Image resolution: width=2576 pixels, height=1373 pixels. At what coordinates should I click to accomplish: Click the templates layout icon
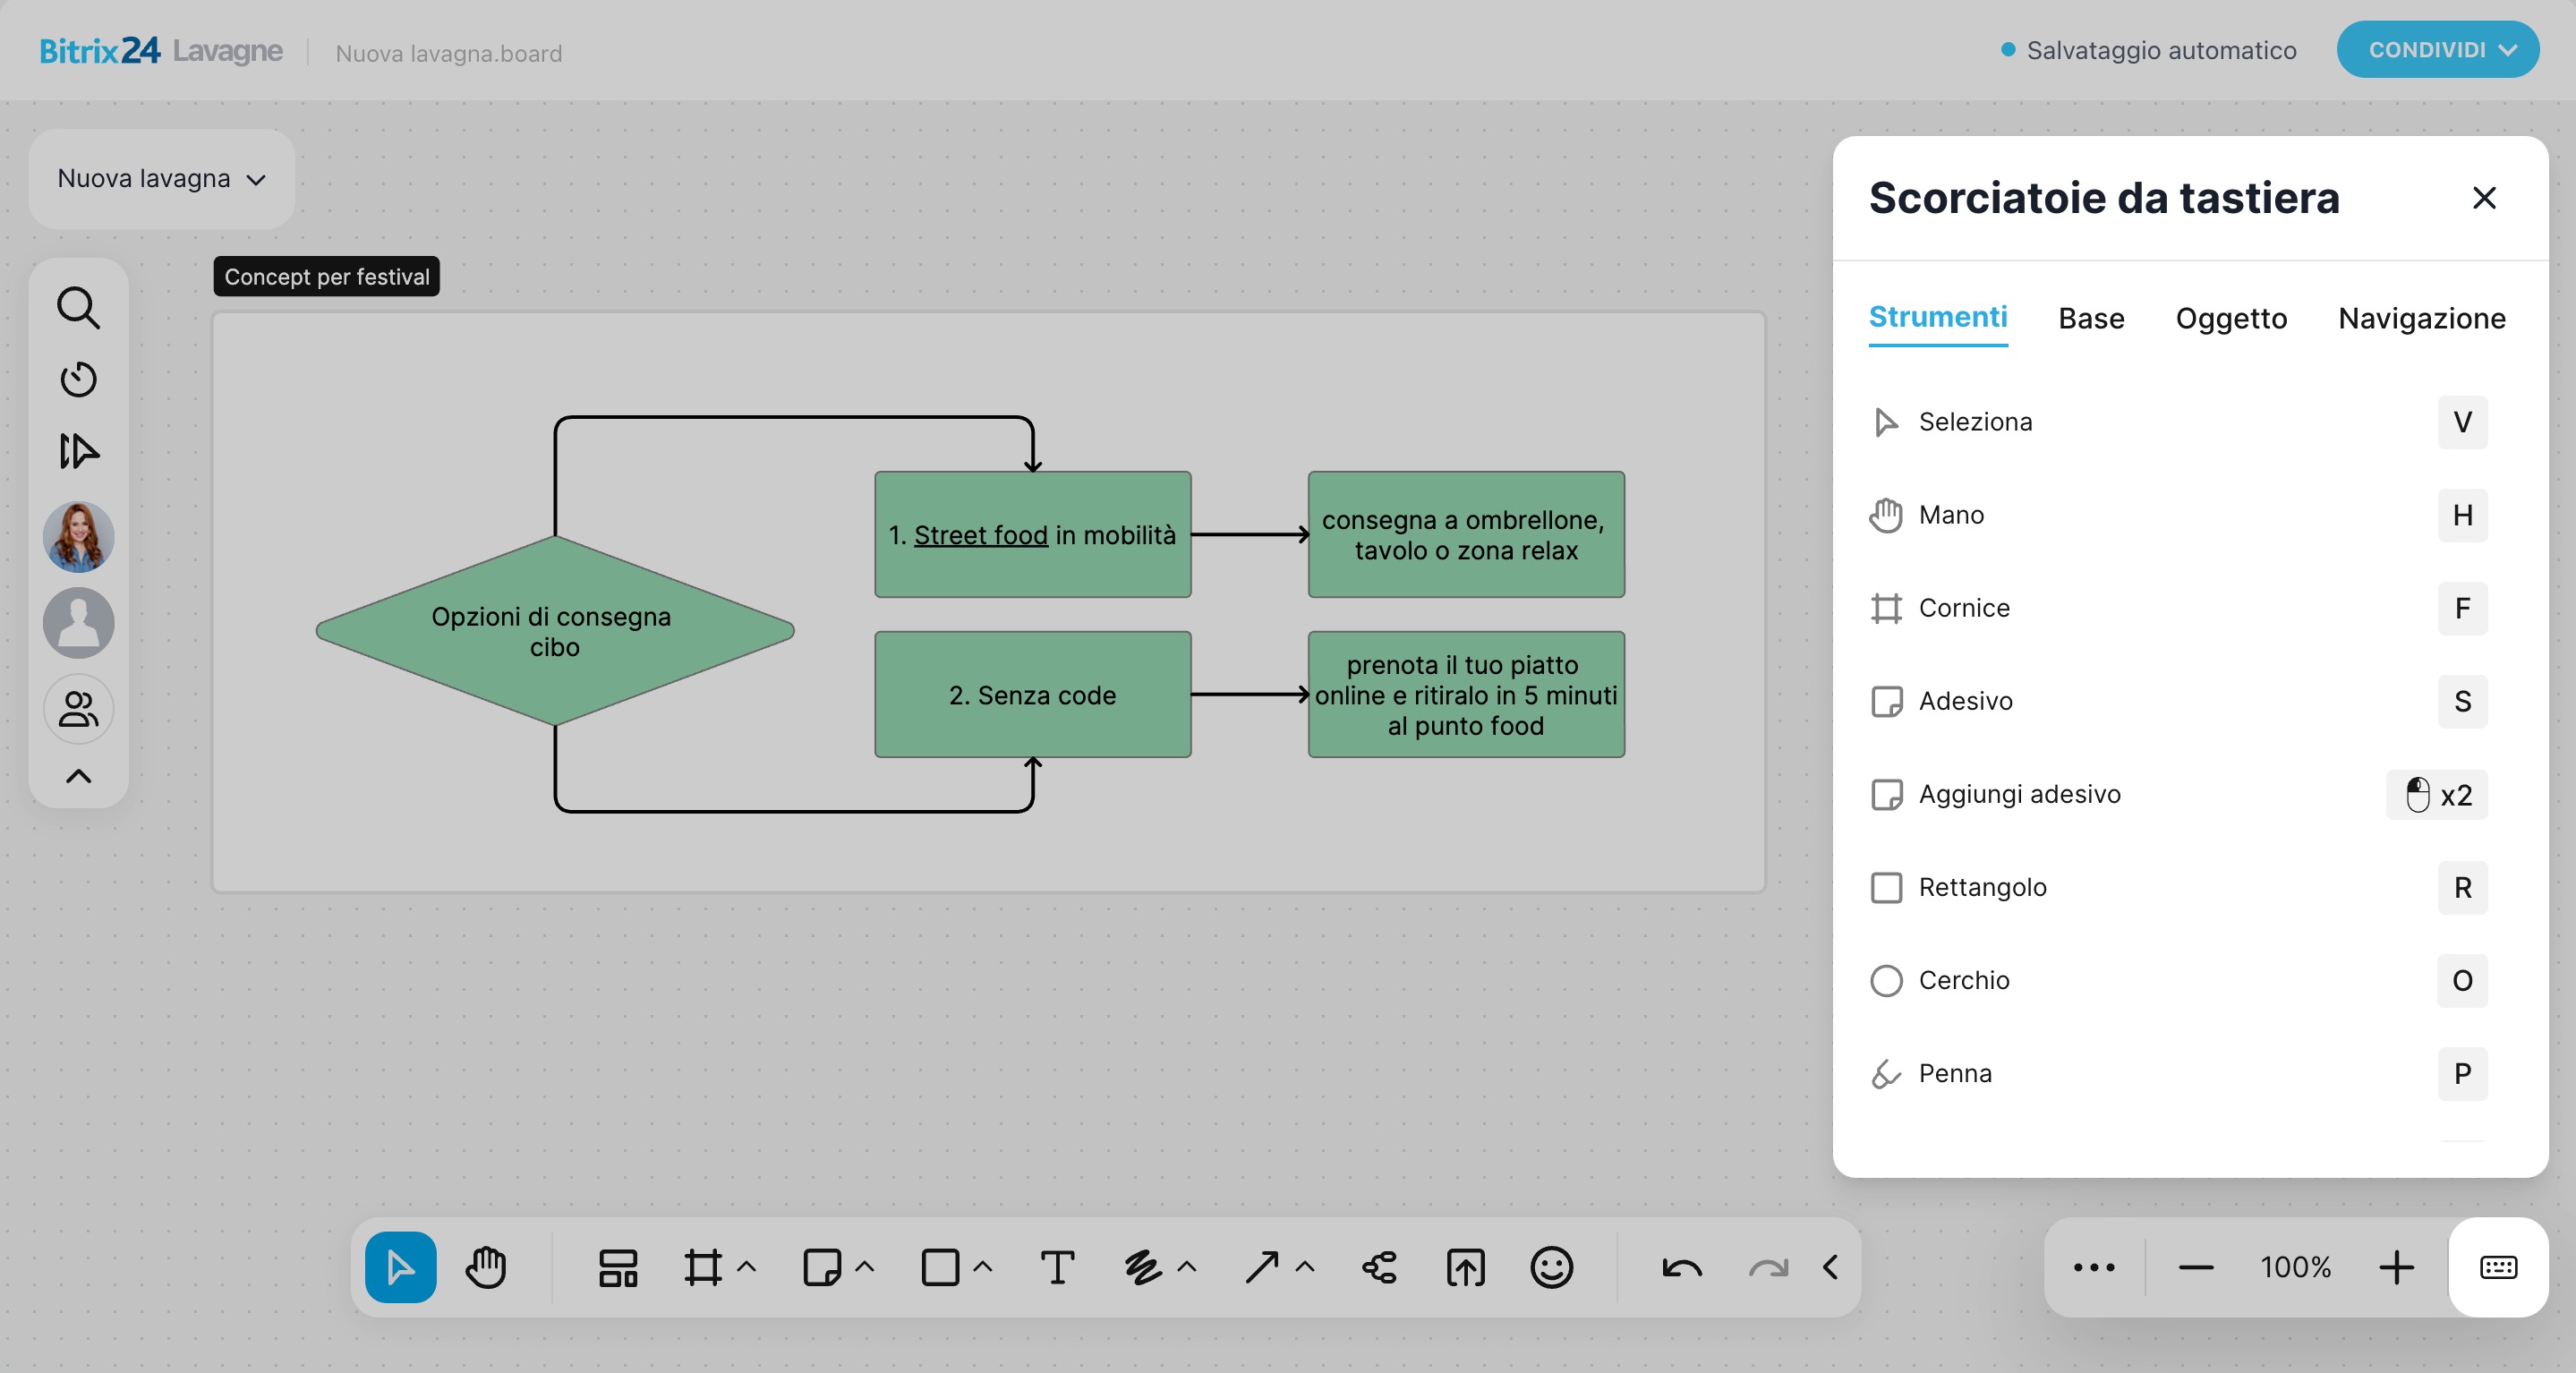pyautogui.click(x=618, y=1267)
